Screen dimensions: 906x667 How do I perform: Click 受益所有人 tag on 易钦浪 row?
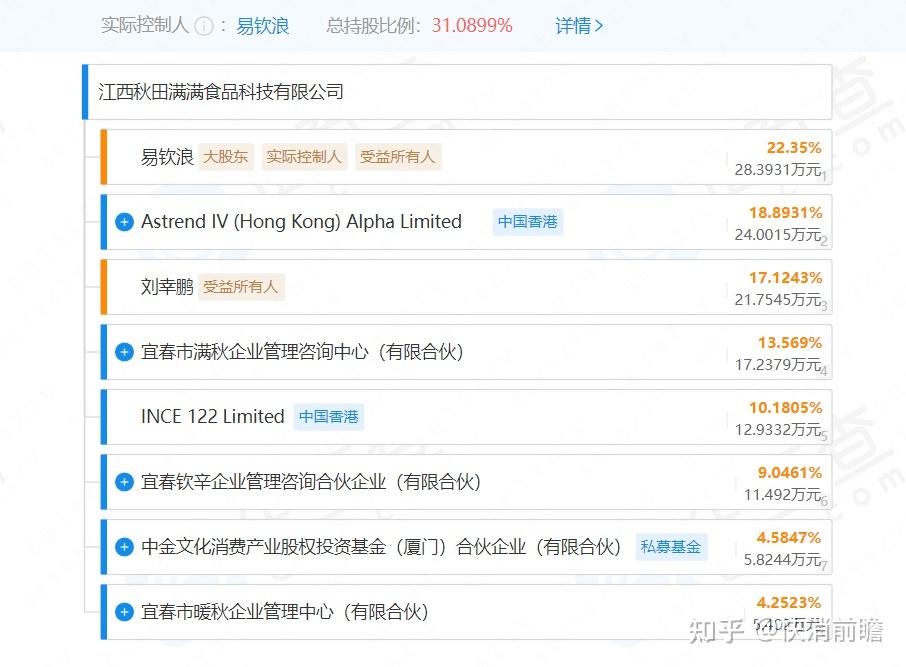[x=398, y=157]
